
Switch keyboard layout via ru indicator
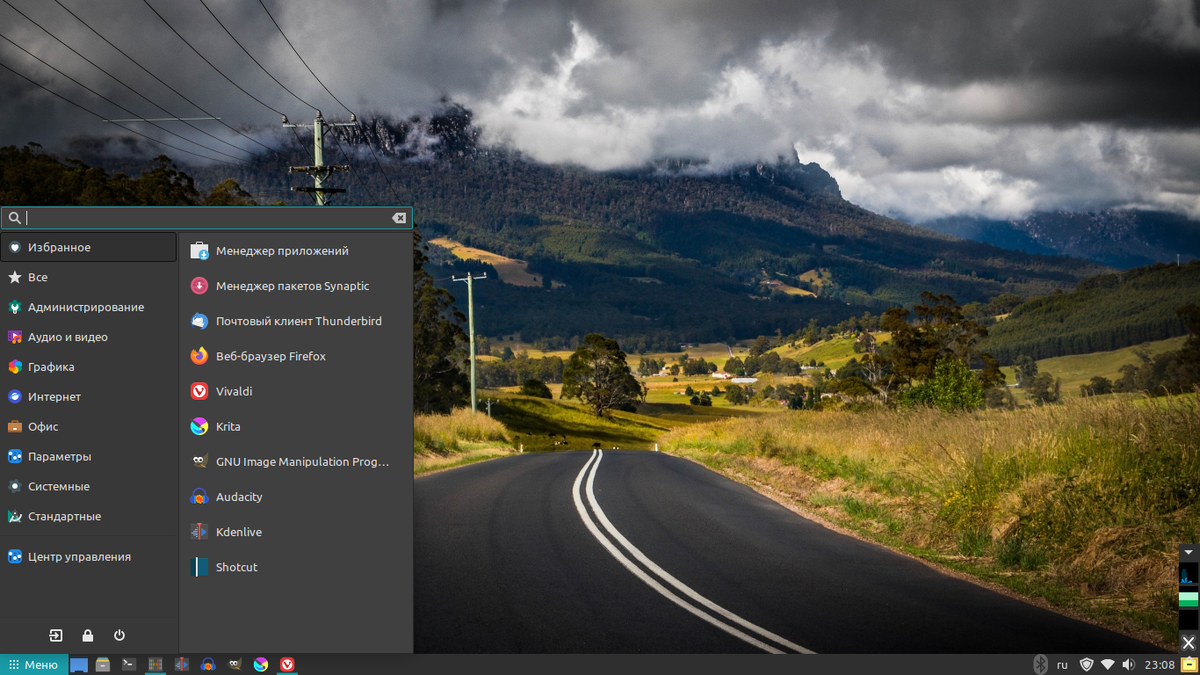click(1062, 664)
